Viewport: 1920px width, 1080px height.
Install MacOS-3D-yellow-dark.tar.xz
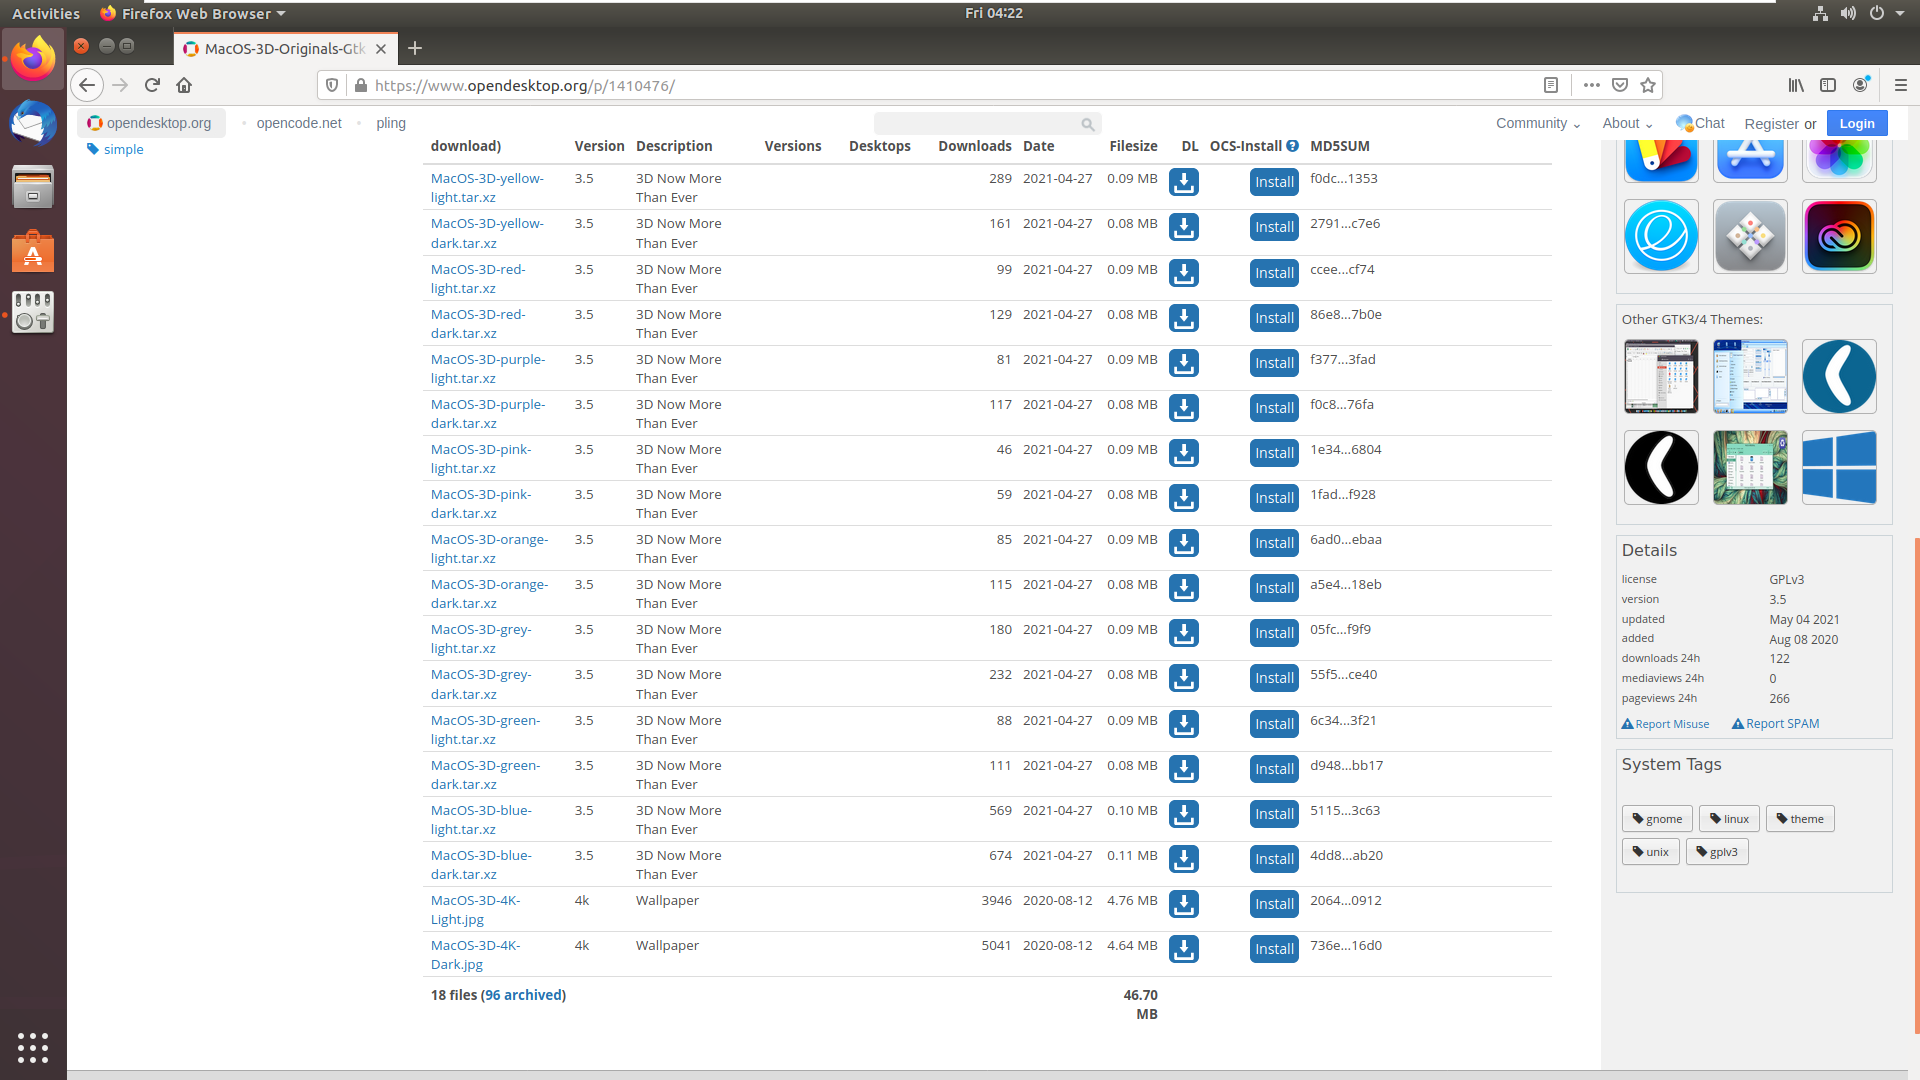tap(1274, 227)
